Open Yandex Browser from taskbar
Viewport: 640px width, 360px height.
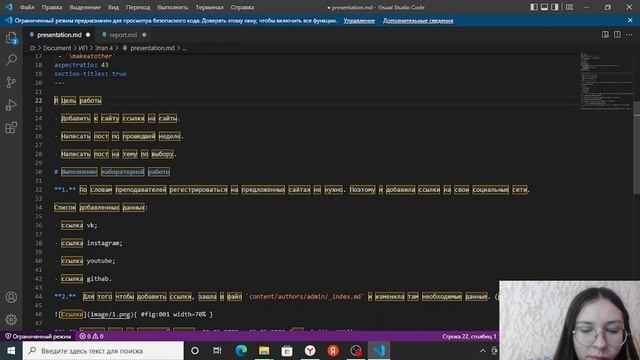310,351
